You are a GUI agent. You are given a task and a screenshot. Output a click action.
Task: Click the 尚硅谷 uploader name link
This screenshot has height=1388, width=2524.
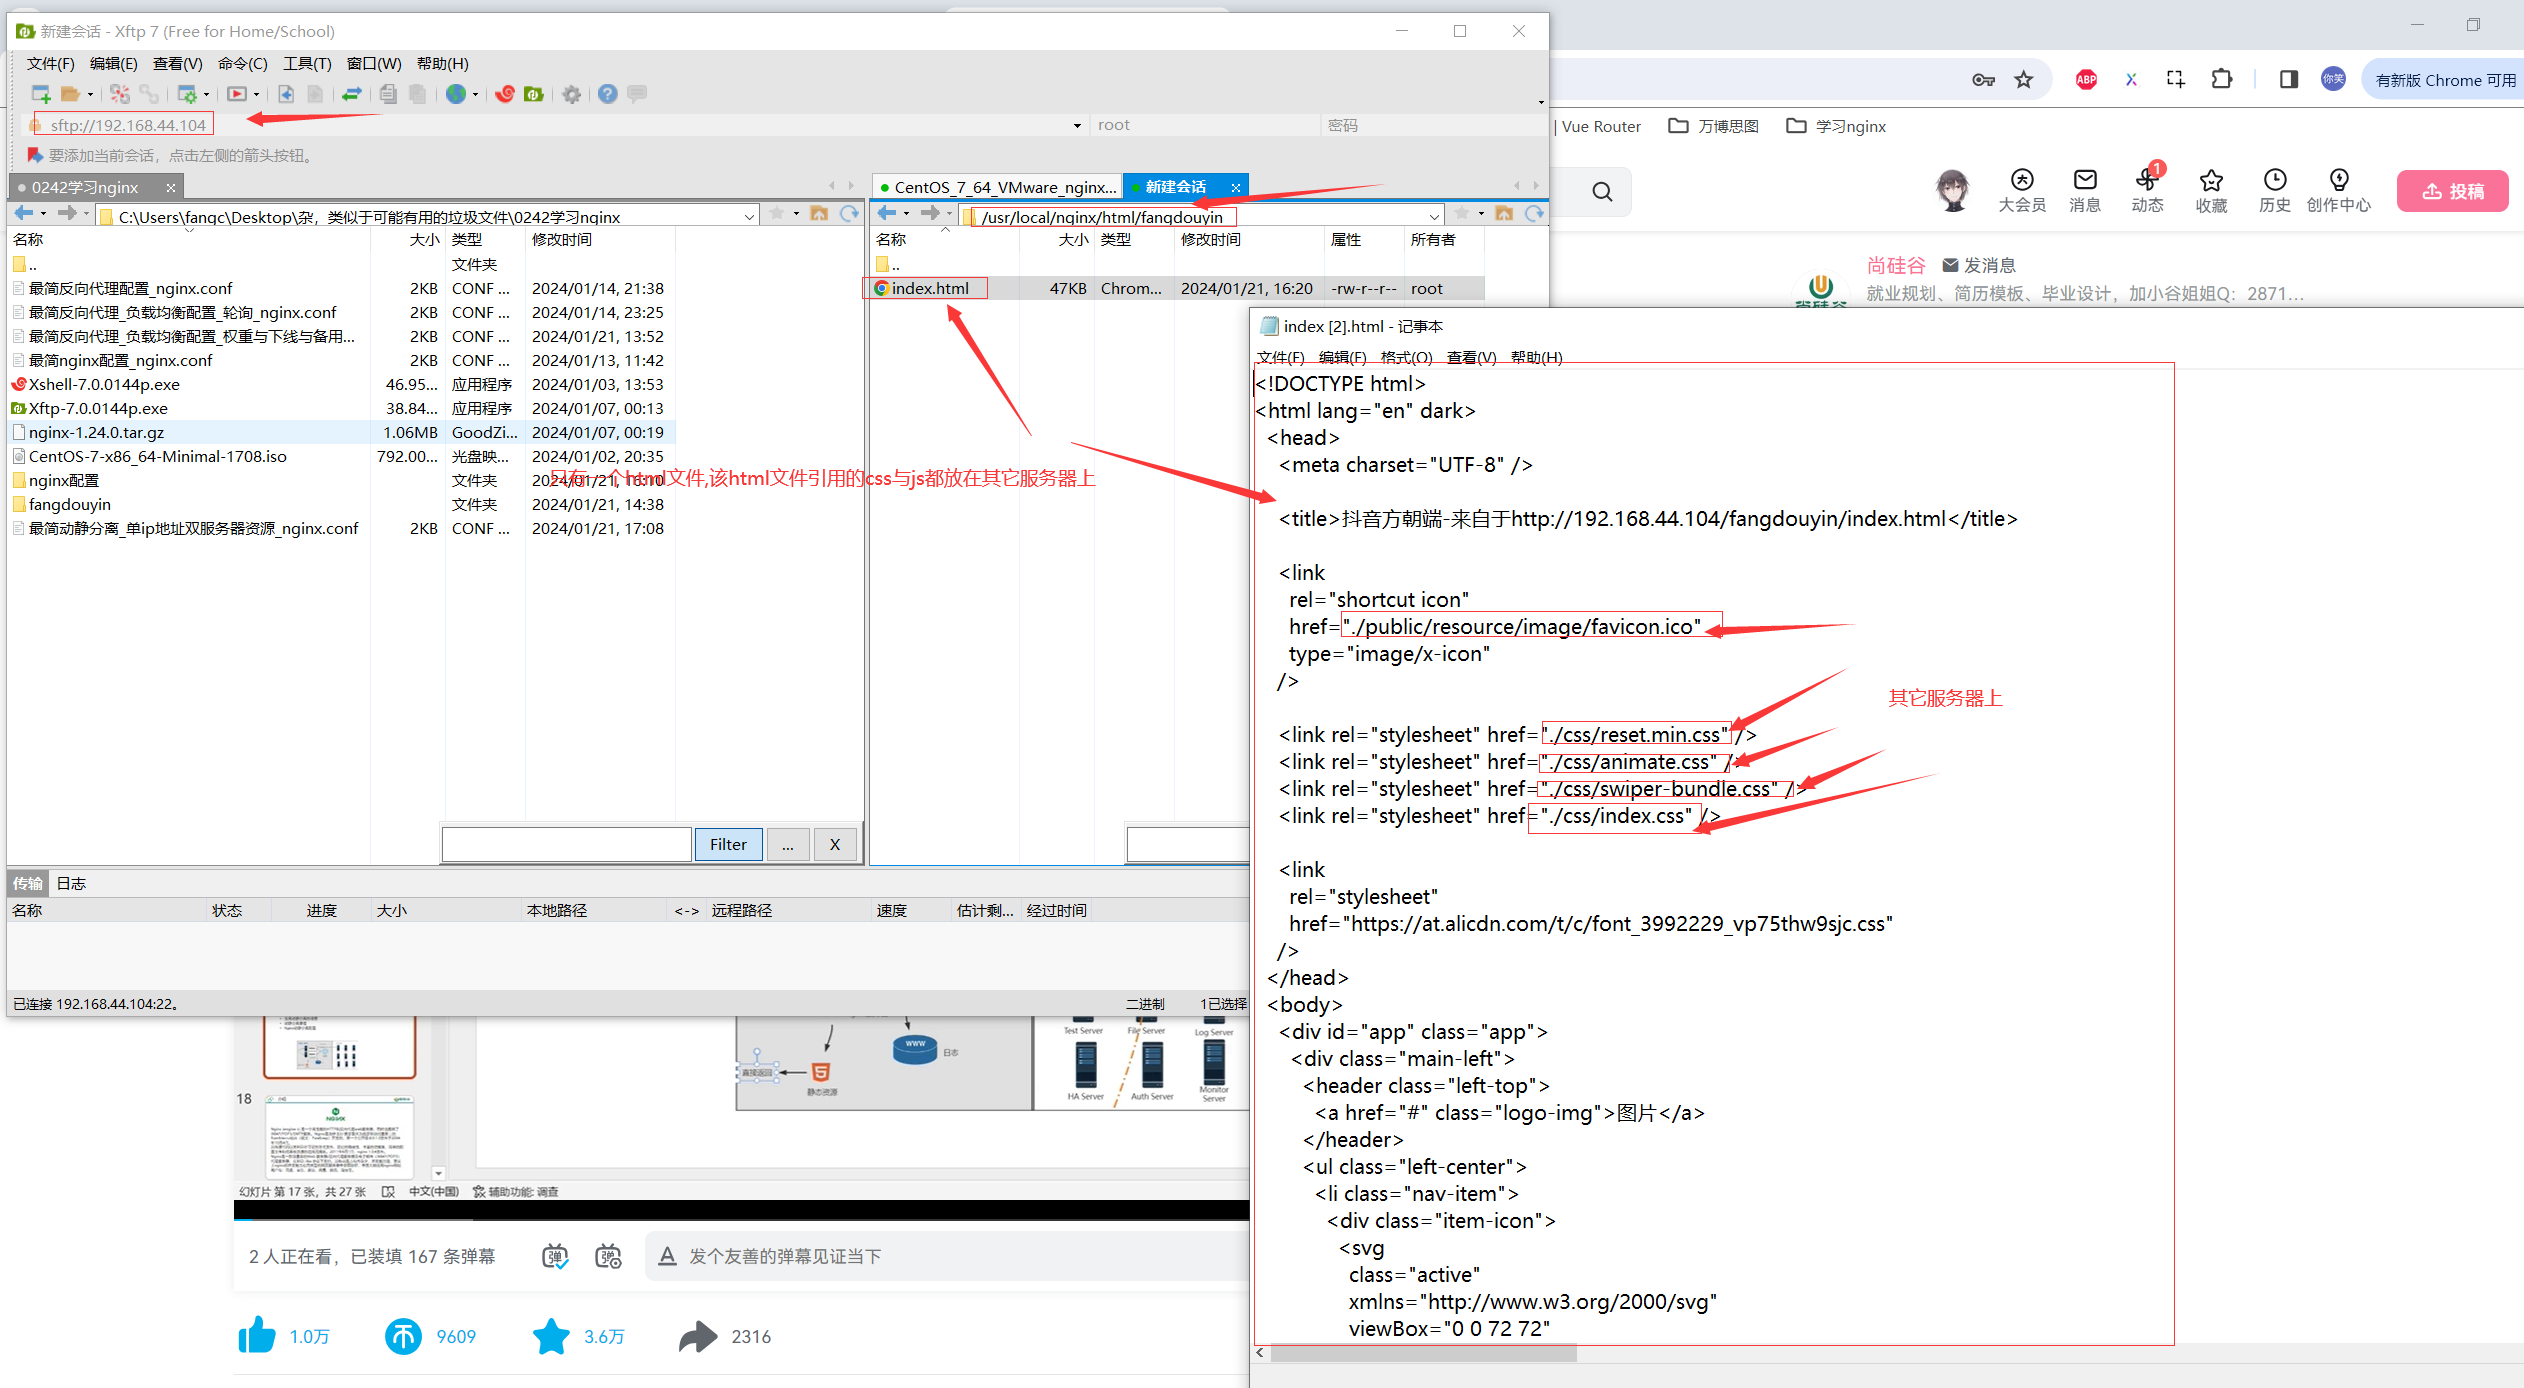pyautogui.click(x=1895, y=265)
